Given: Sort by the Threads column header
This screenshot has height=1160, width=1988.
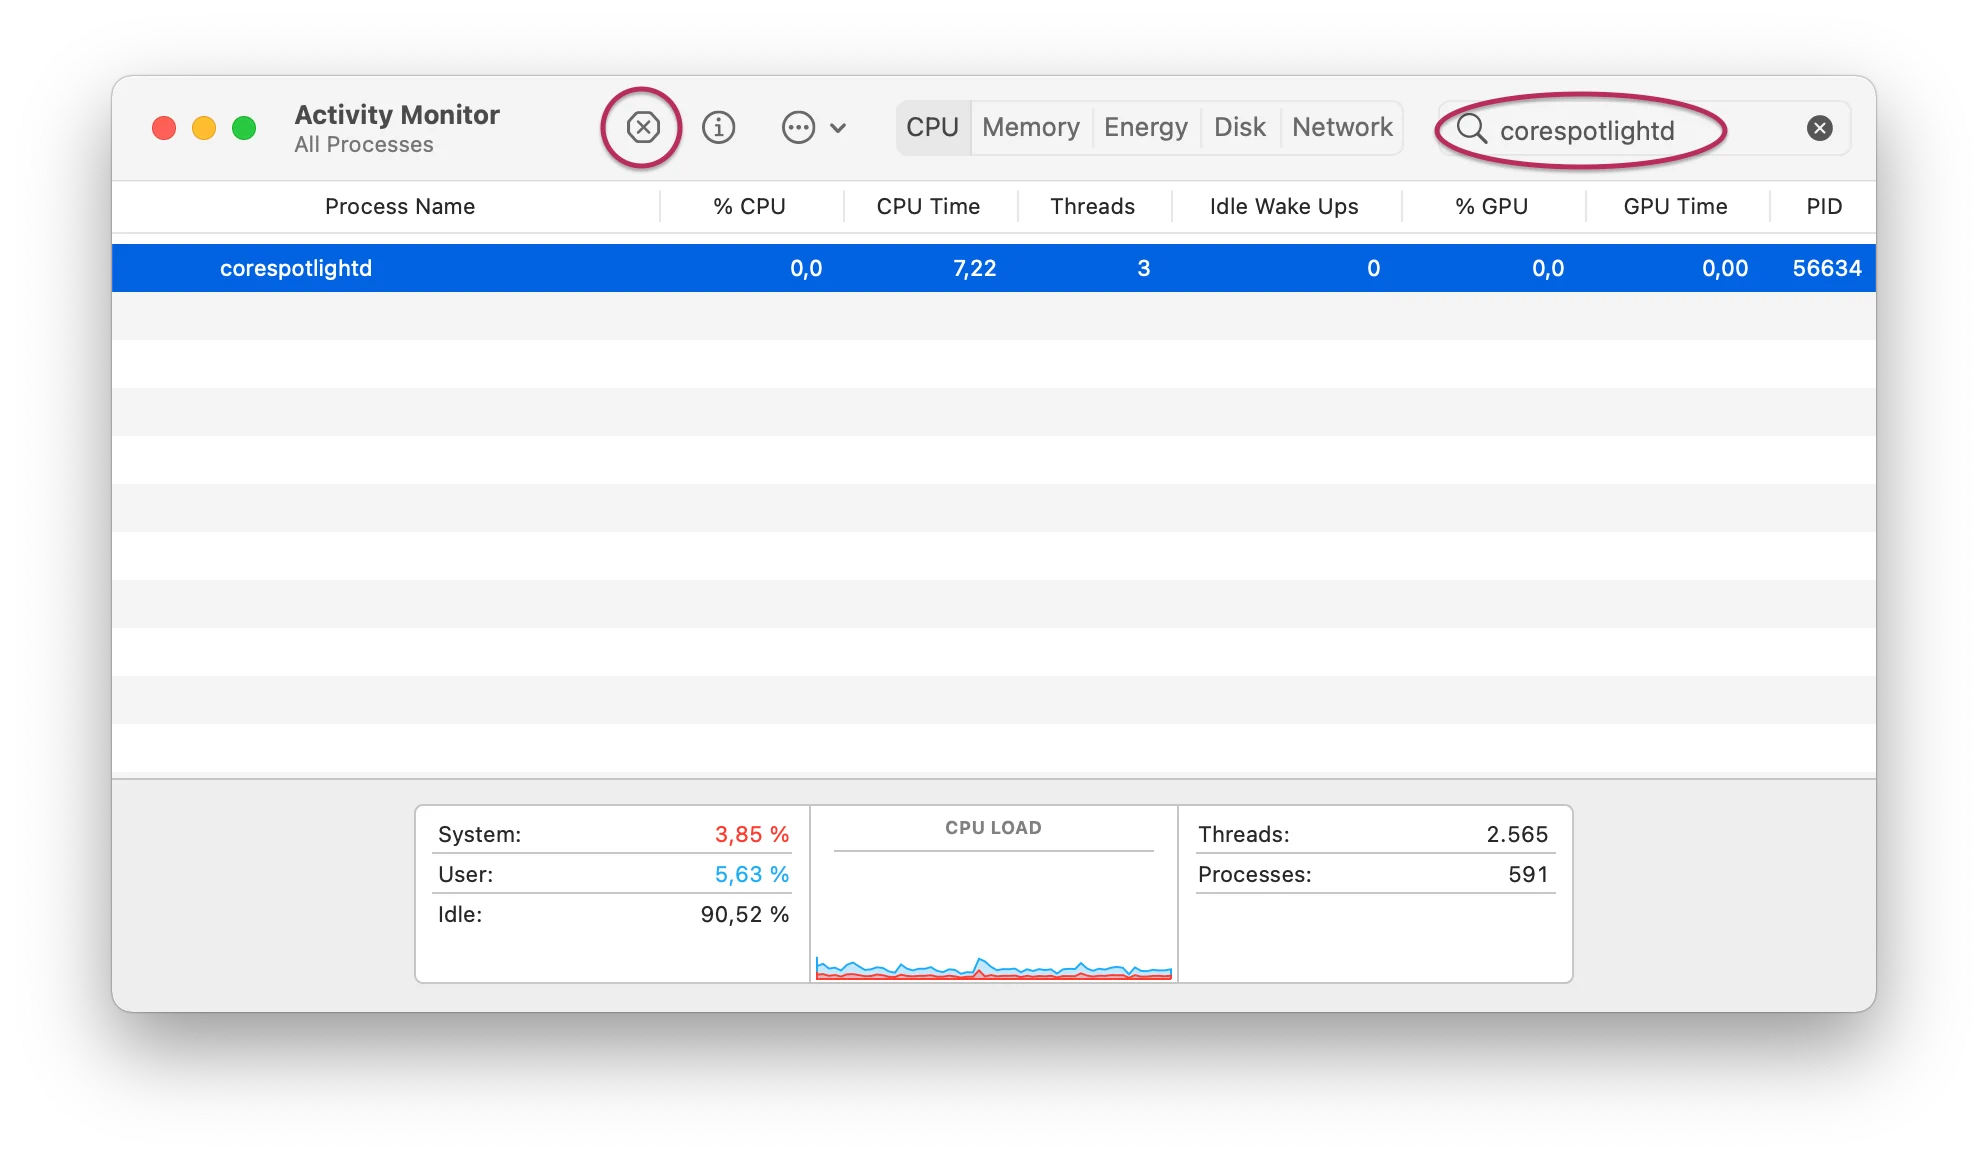Looking at the screenshot, I should coord(1092,206).
